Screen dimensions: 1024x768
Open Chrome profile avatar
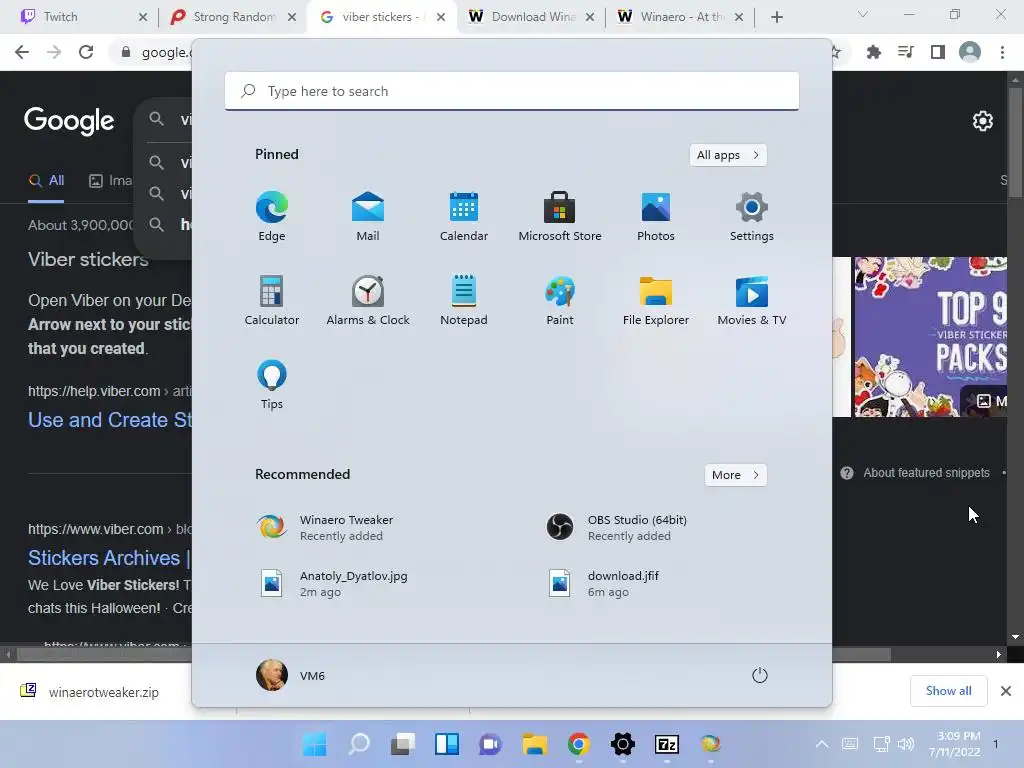[x=970, y=52]
